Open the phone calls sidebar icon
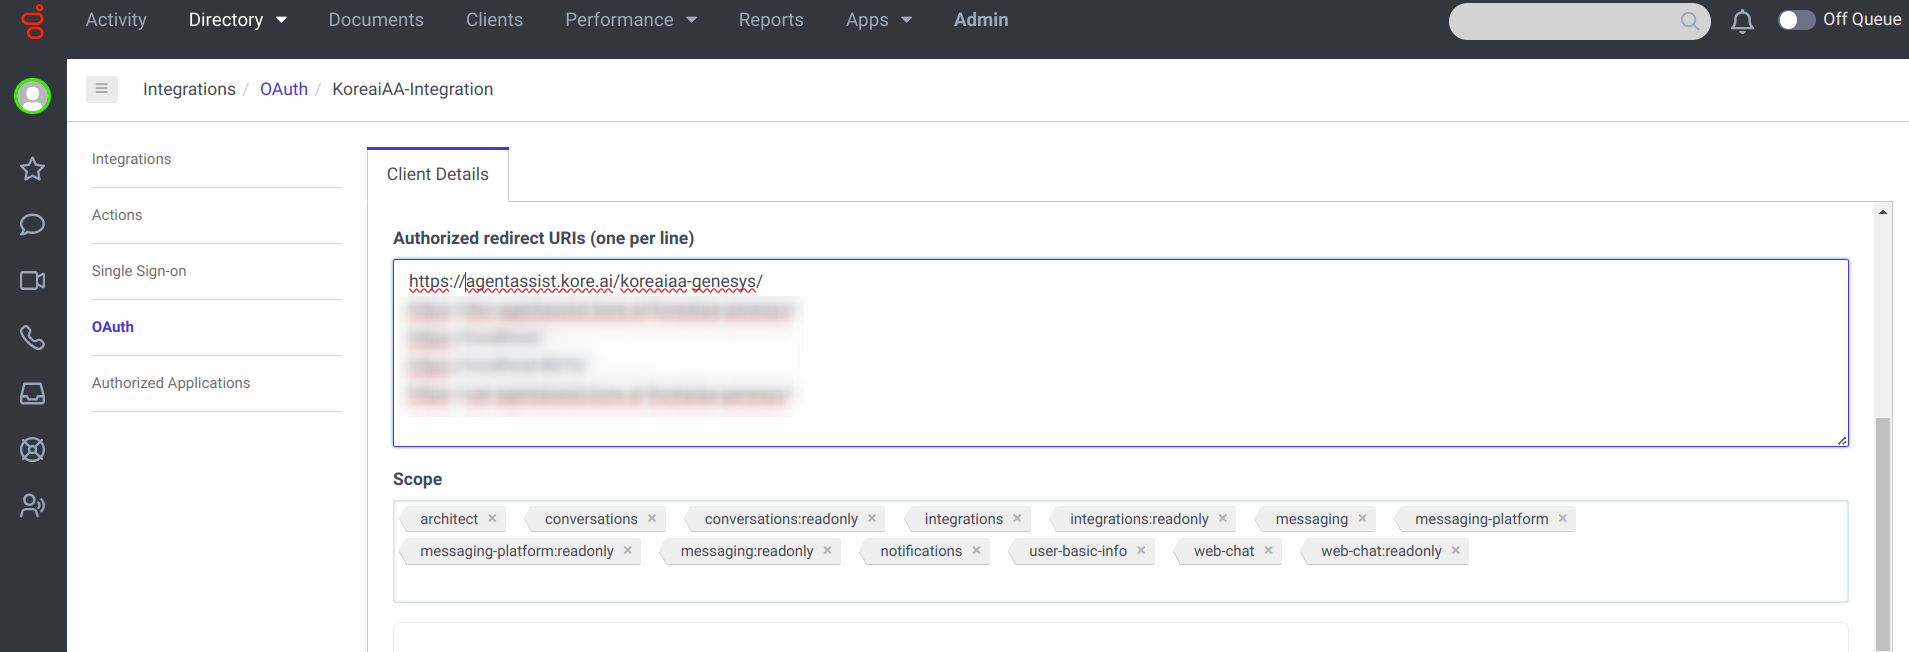The width and height of the screenshot is (1909, 652). pyautogui.click(x=32, y=337)
